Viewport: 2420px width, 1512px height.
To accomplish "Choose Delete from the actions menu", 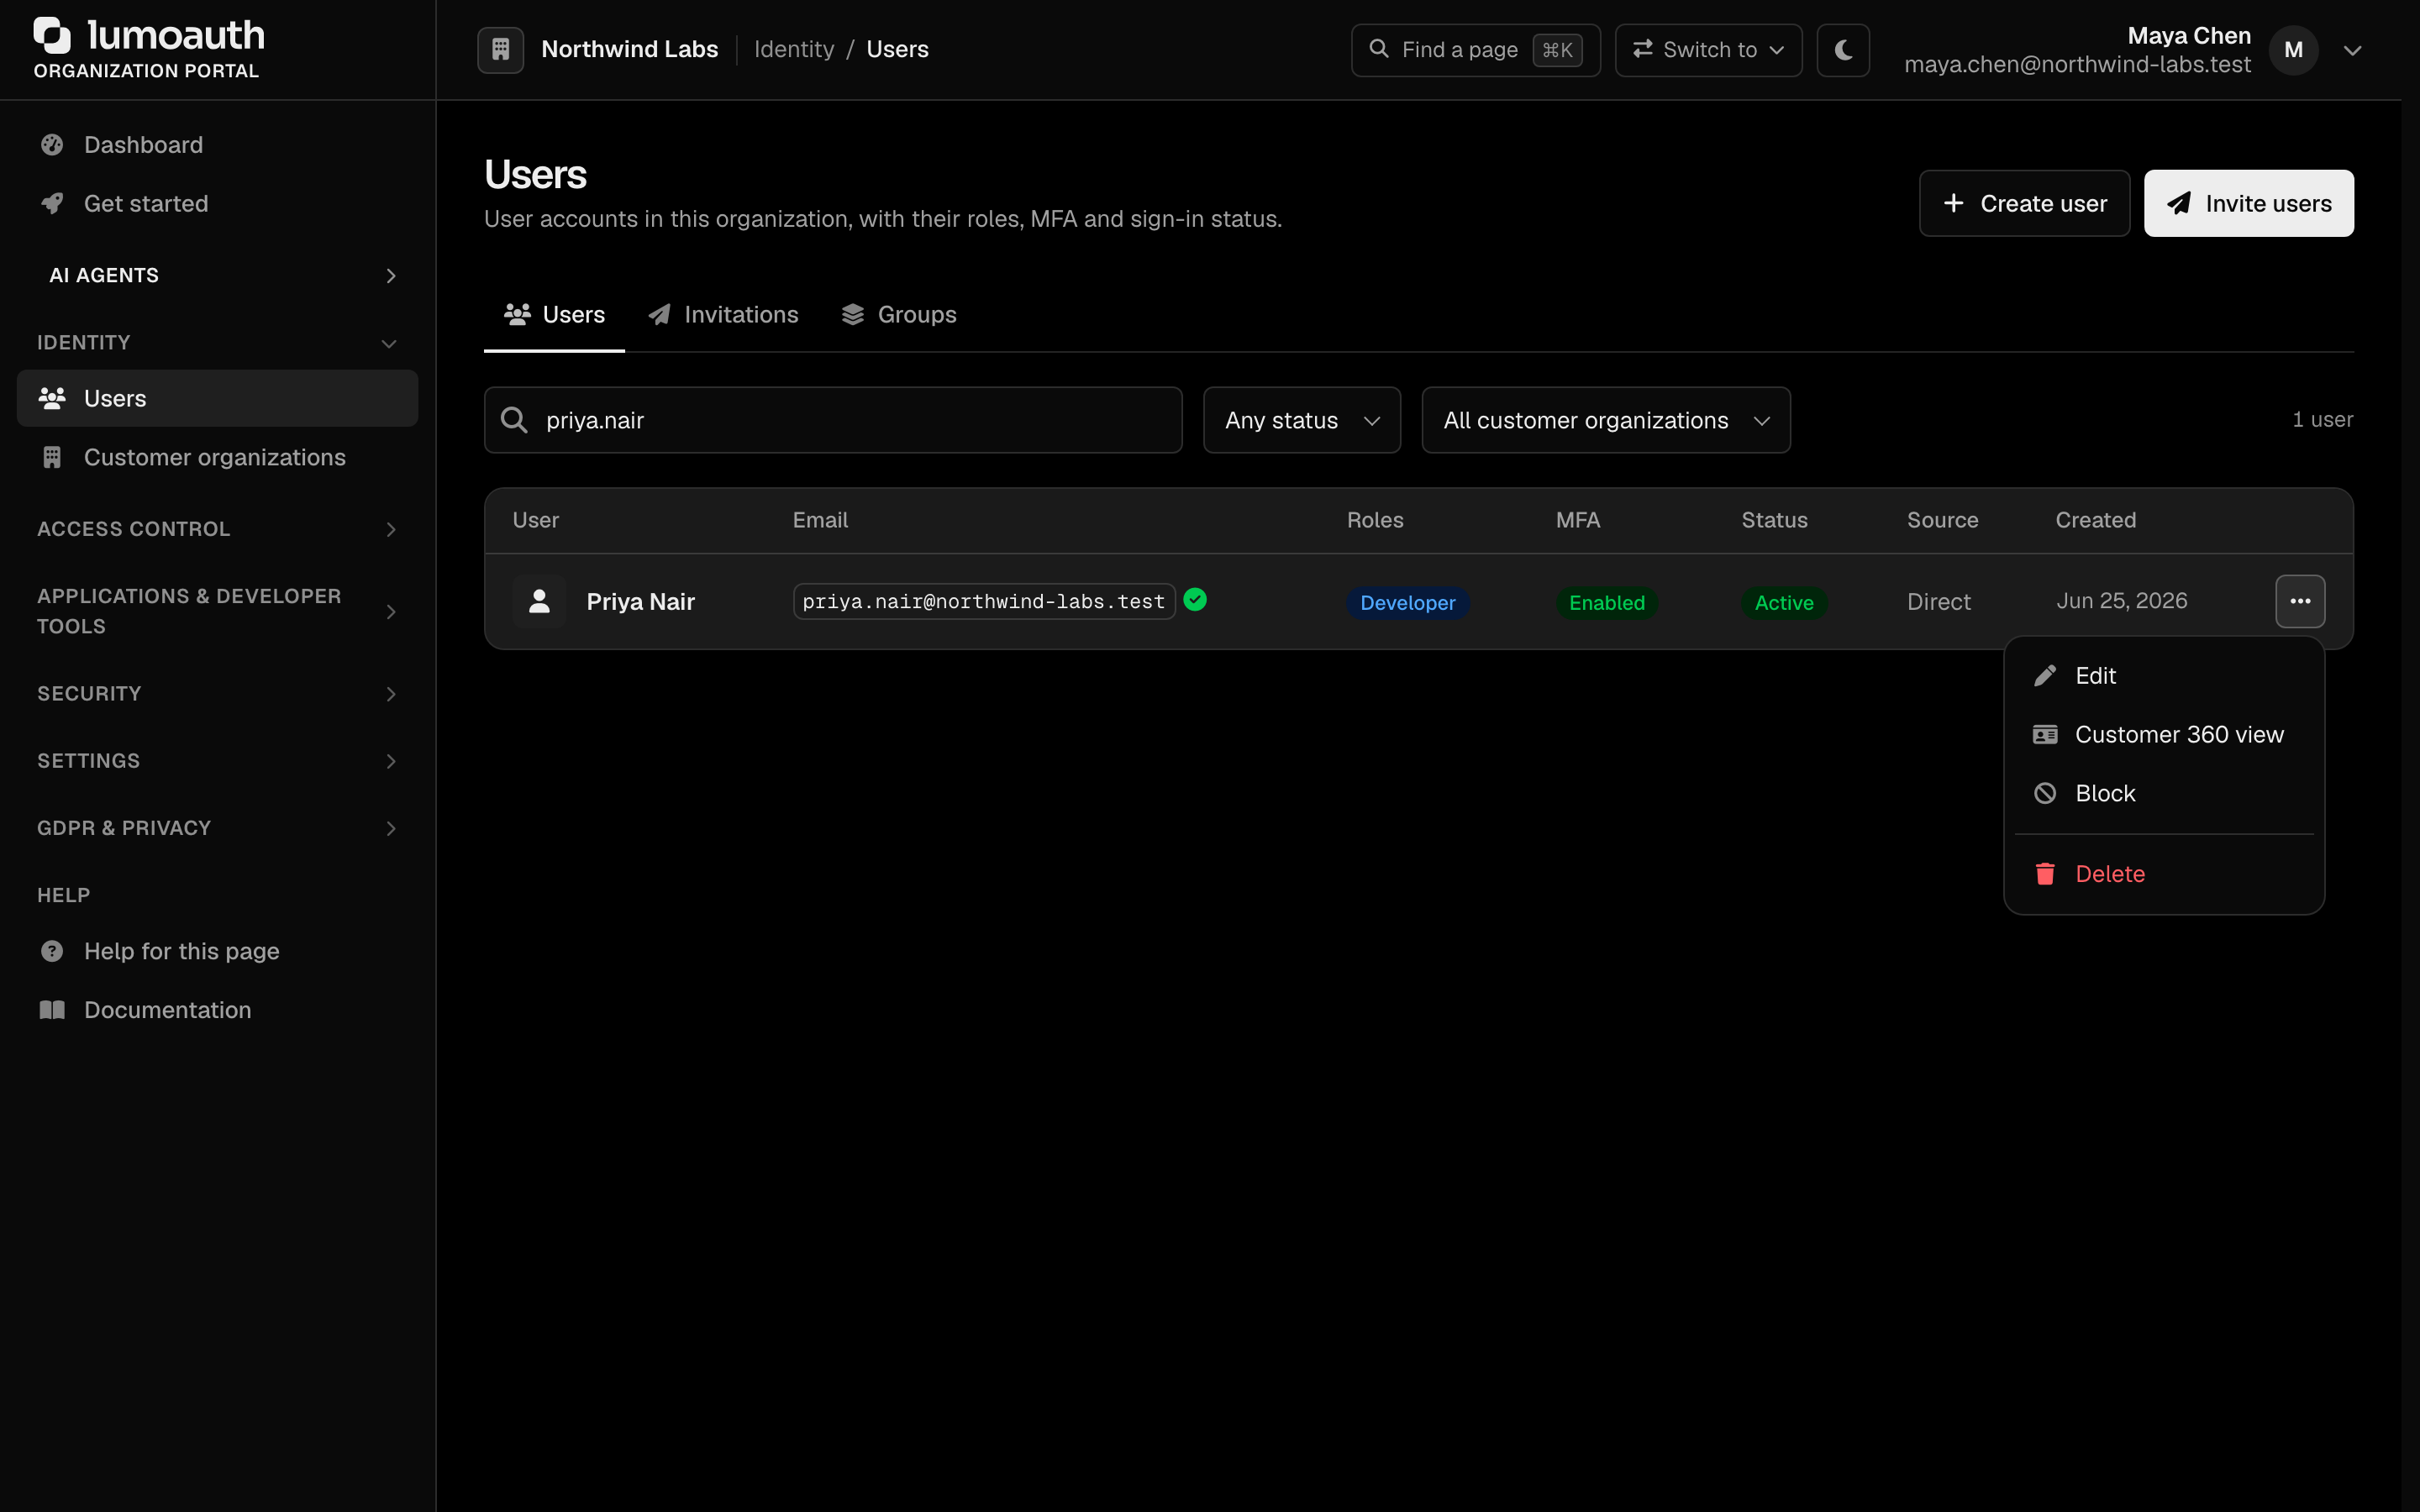I will (2164, 874).
